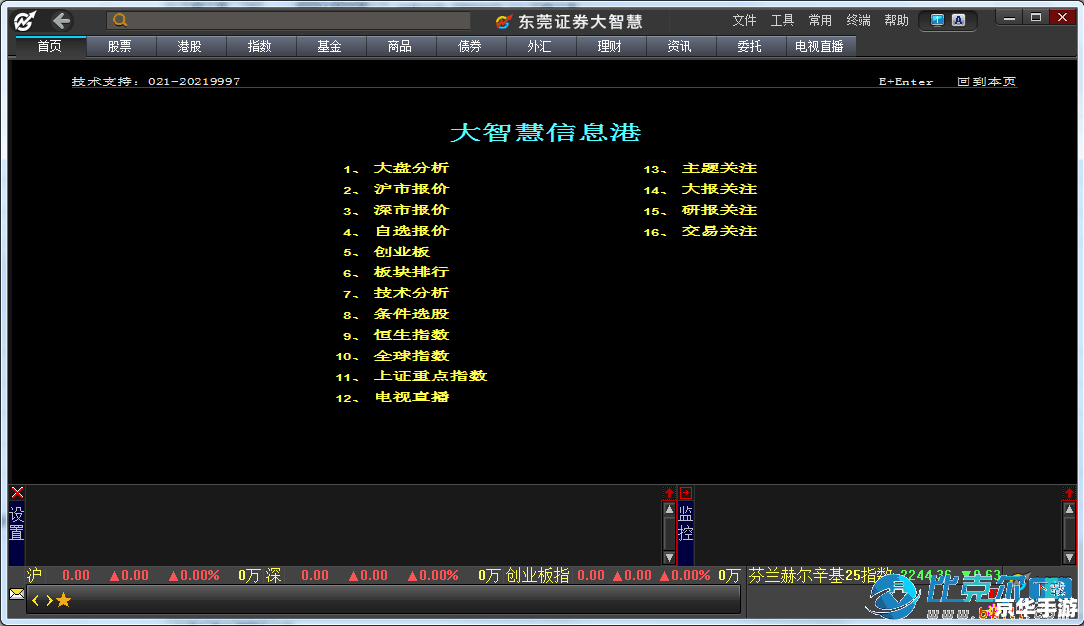
Task: Click the letter A font icon
Action: (958, 20)
